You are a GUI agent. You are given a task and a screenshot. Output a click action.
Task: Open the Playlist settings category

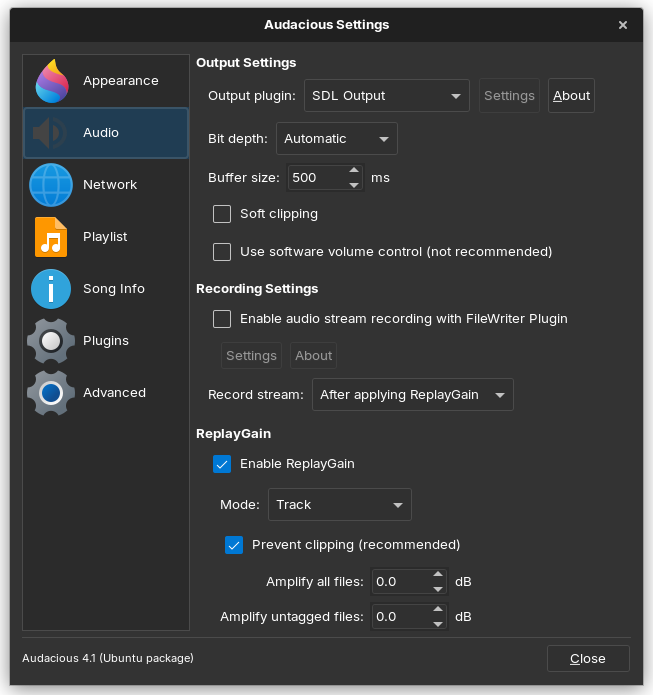[x=105, y=237]
